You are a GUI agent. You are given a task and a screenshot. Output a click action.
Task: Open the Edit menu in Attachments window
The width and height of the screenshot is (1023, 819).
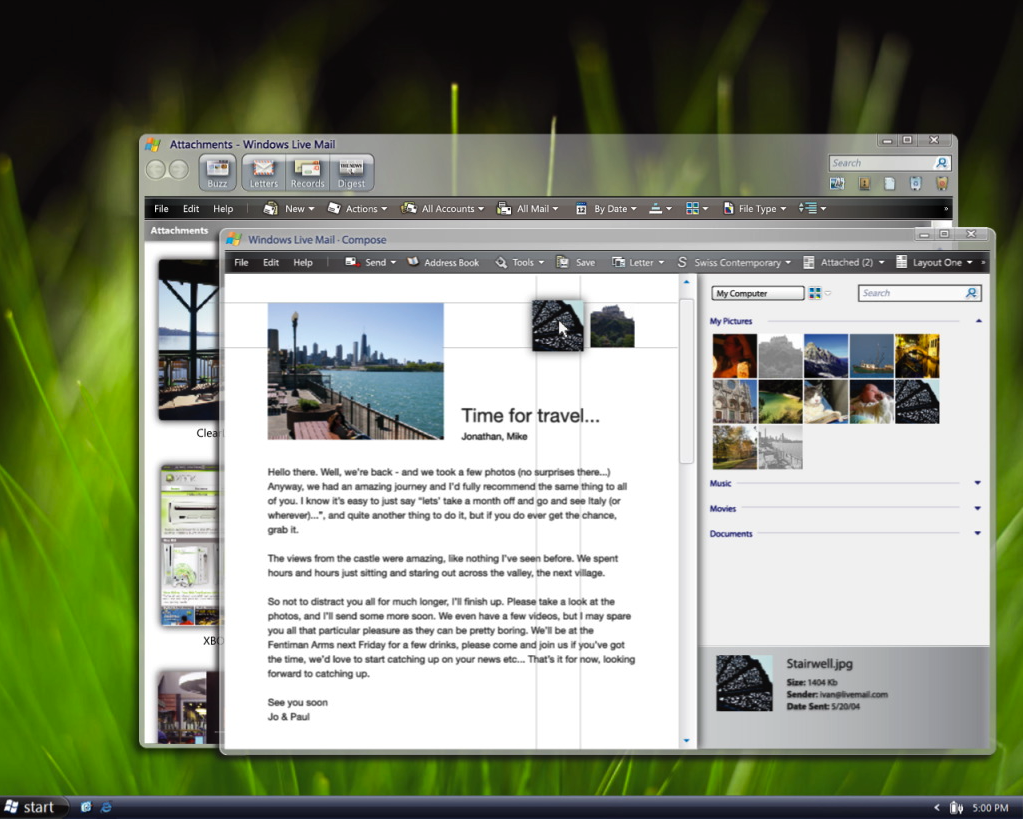click(x=191, y=209)
